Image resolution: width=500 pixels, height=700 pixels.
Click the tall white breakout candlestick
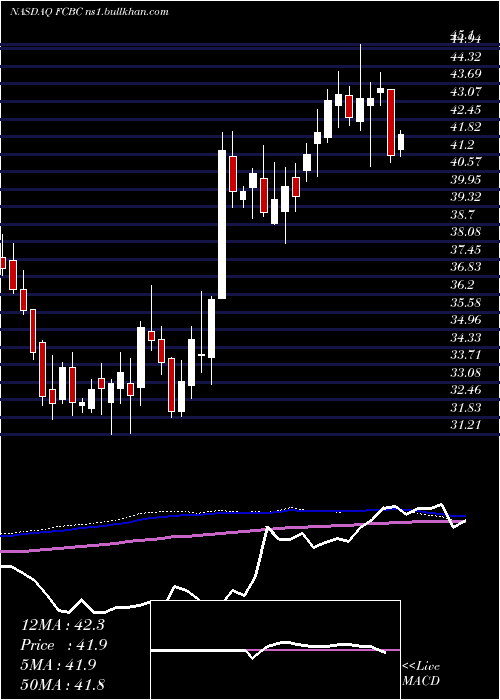(222, 224)
